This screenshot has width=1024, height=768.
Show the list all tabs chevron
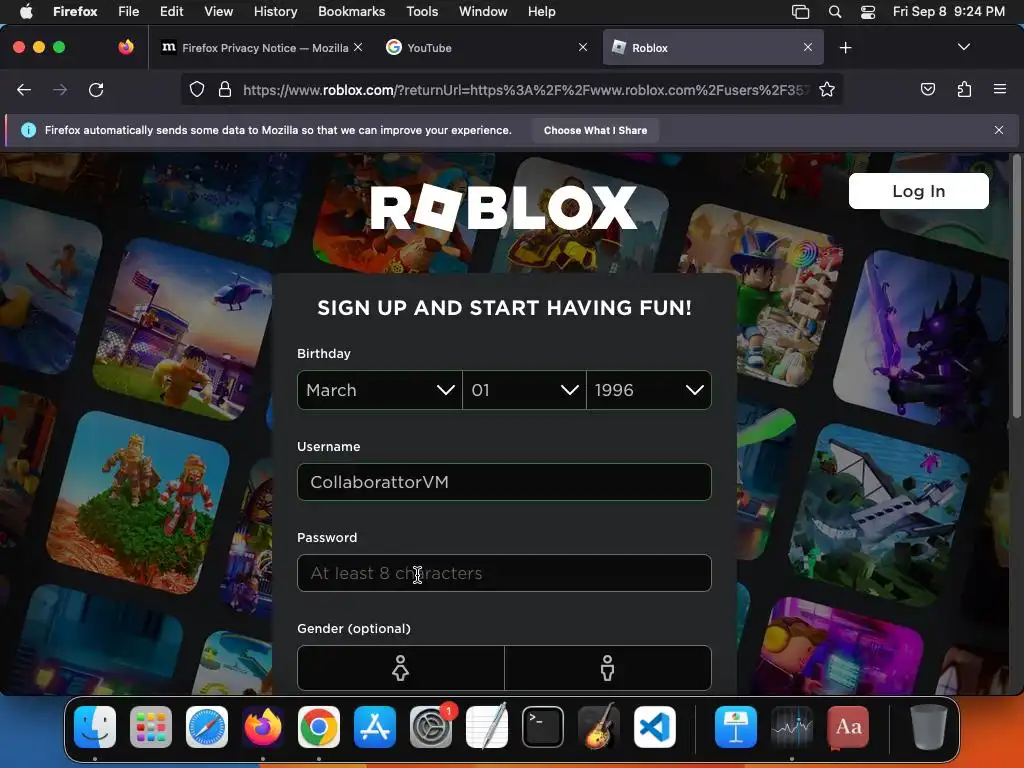(963, 47)
